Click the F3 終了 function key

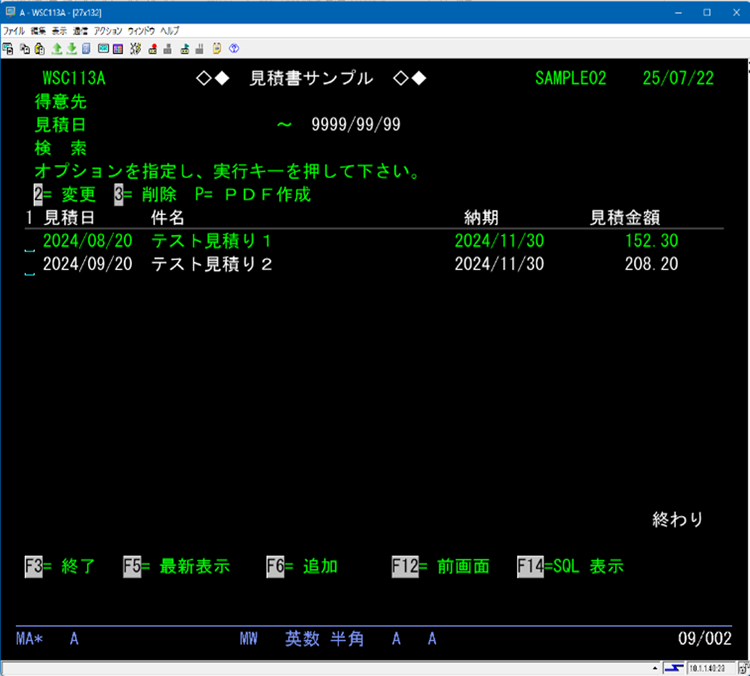point(59,566)
